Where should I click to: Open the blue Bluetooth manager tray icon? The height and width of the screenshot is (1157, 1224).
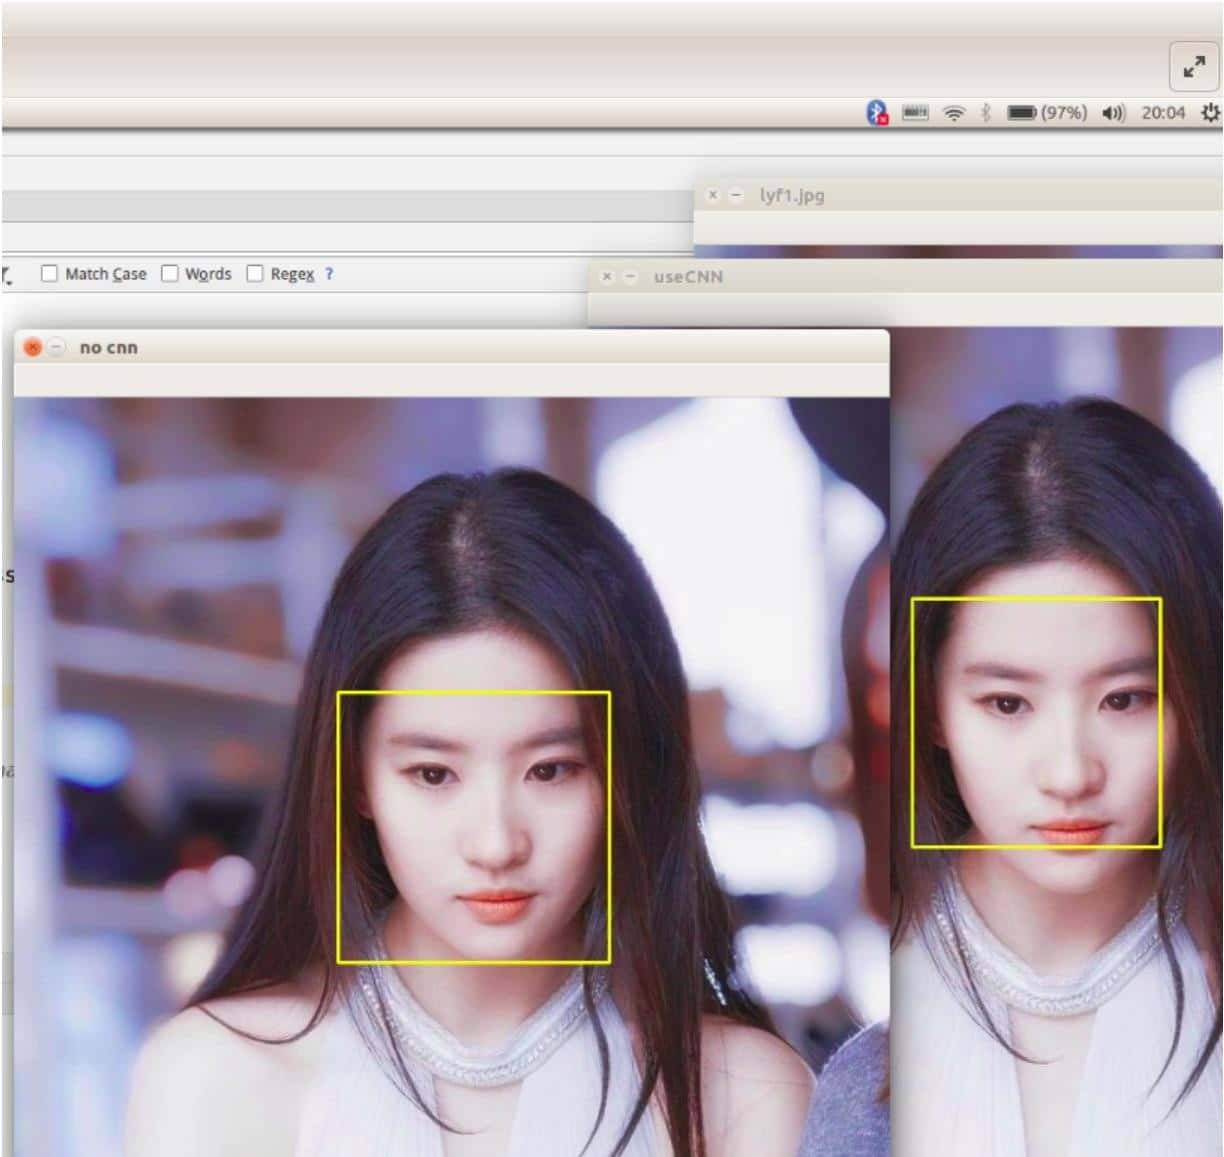click(x=877, y=113)
